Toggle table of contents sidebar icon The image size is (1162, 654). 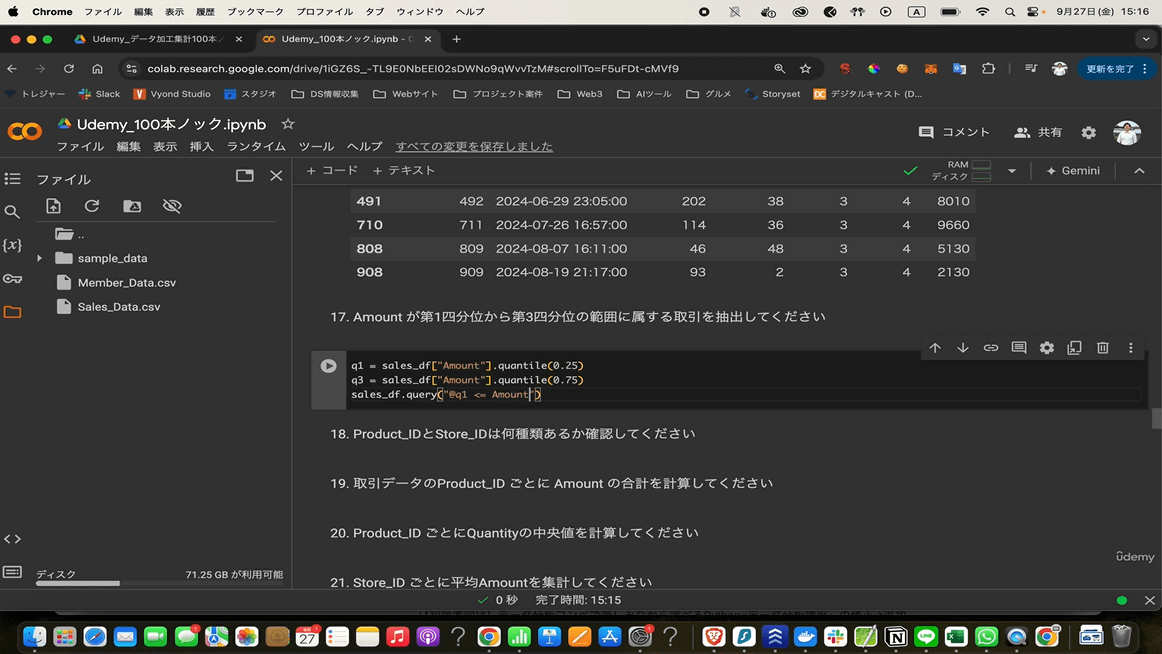tap(12, 179)
